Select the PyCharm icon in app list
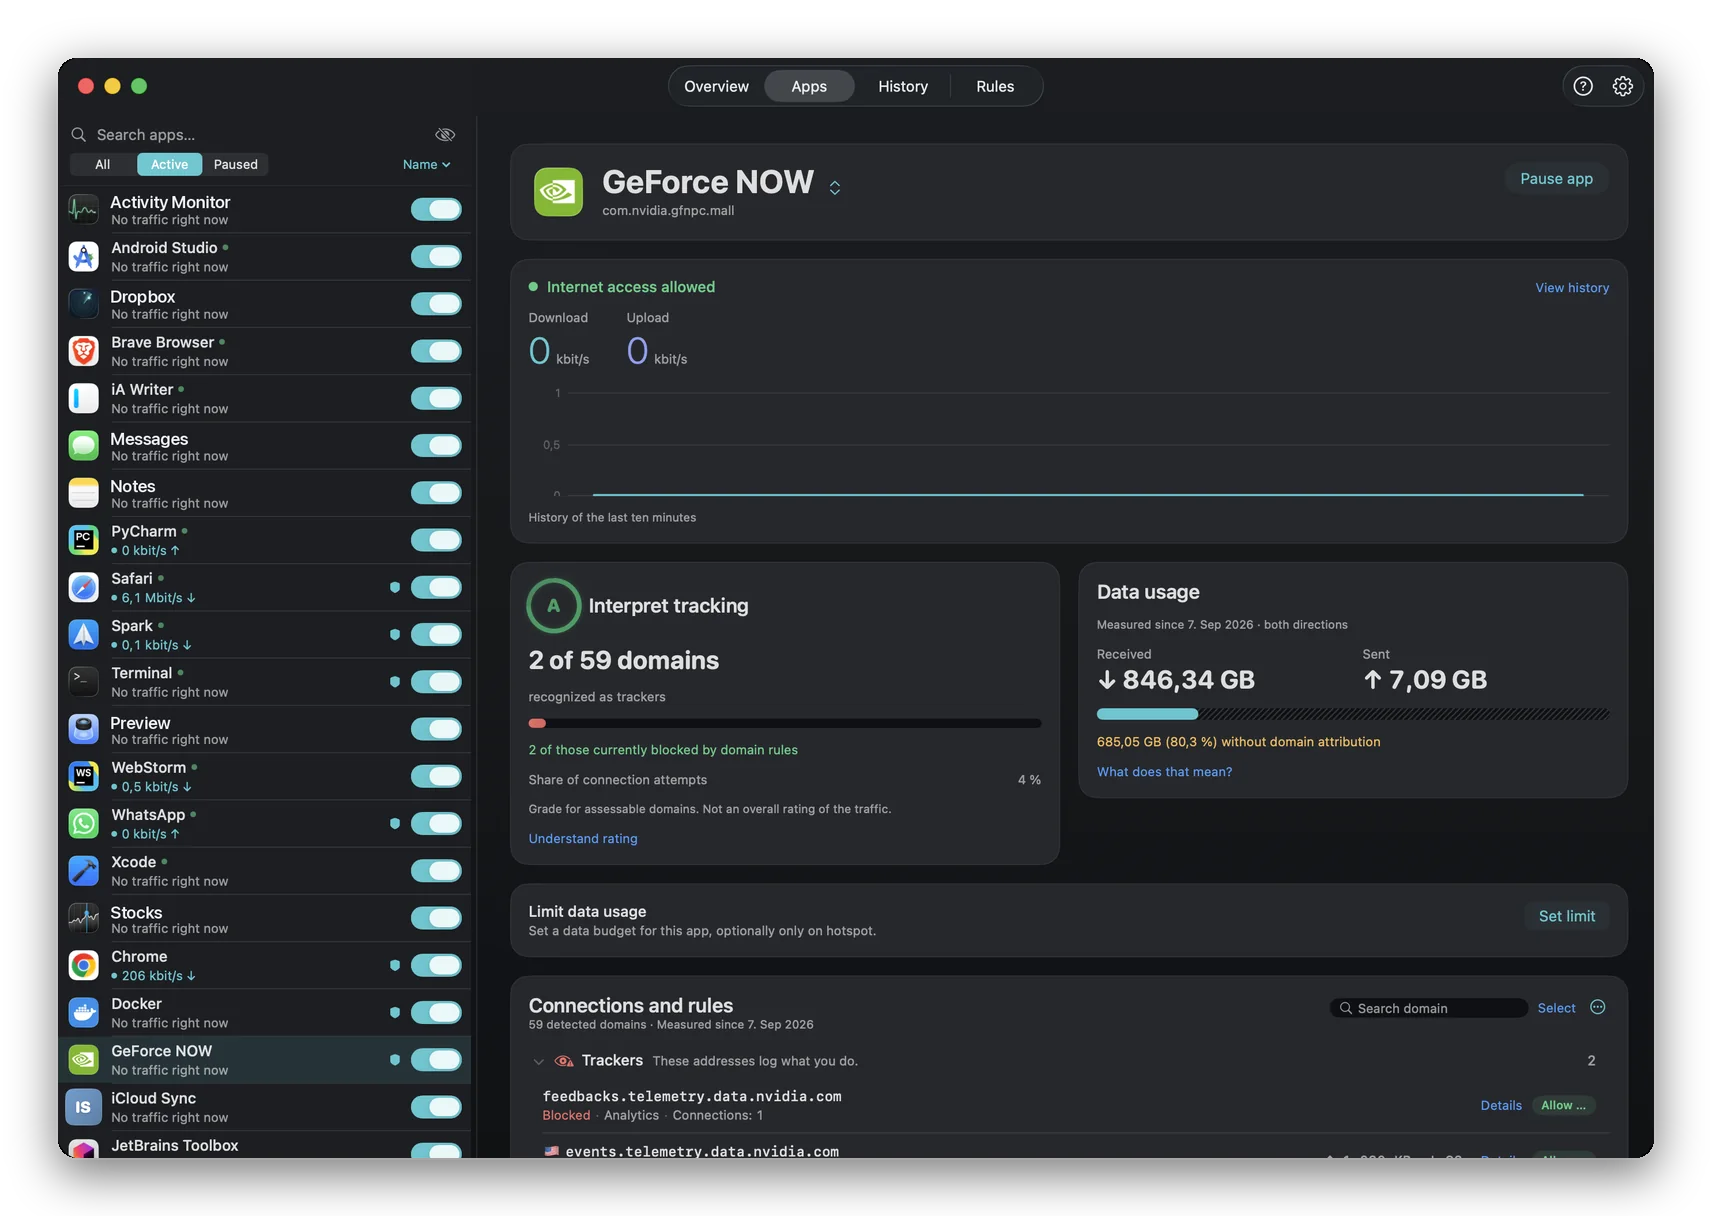The image size is (1712, 1216). click(84, 540)
